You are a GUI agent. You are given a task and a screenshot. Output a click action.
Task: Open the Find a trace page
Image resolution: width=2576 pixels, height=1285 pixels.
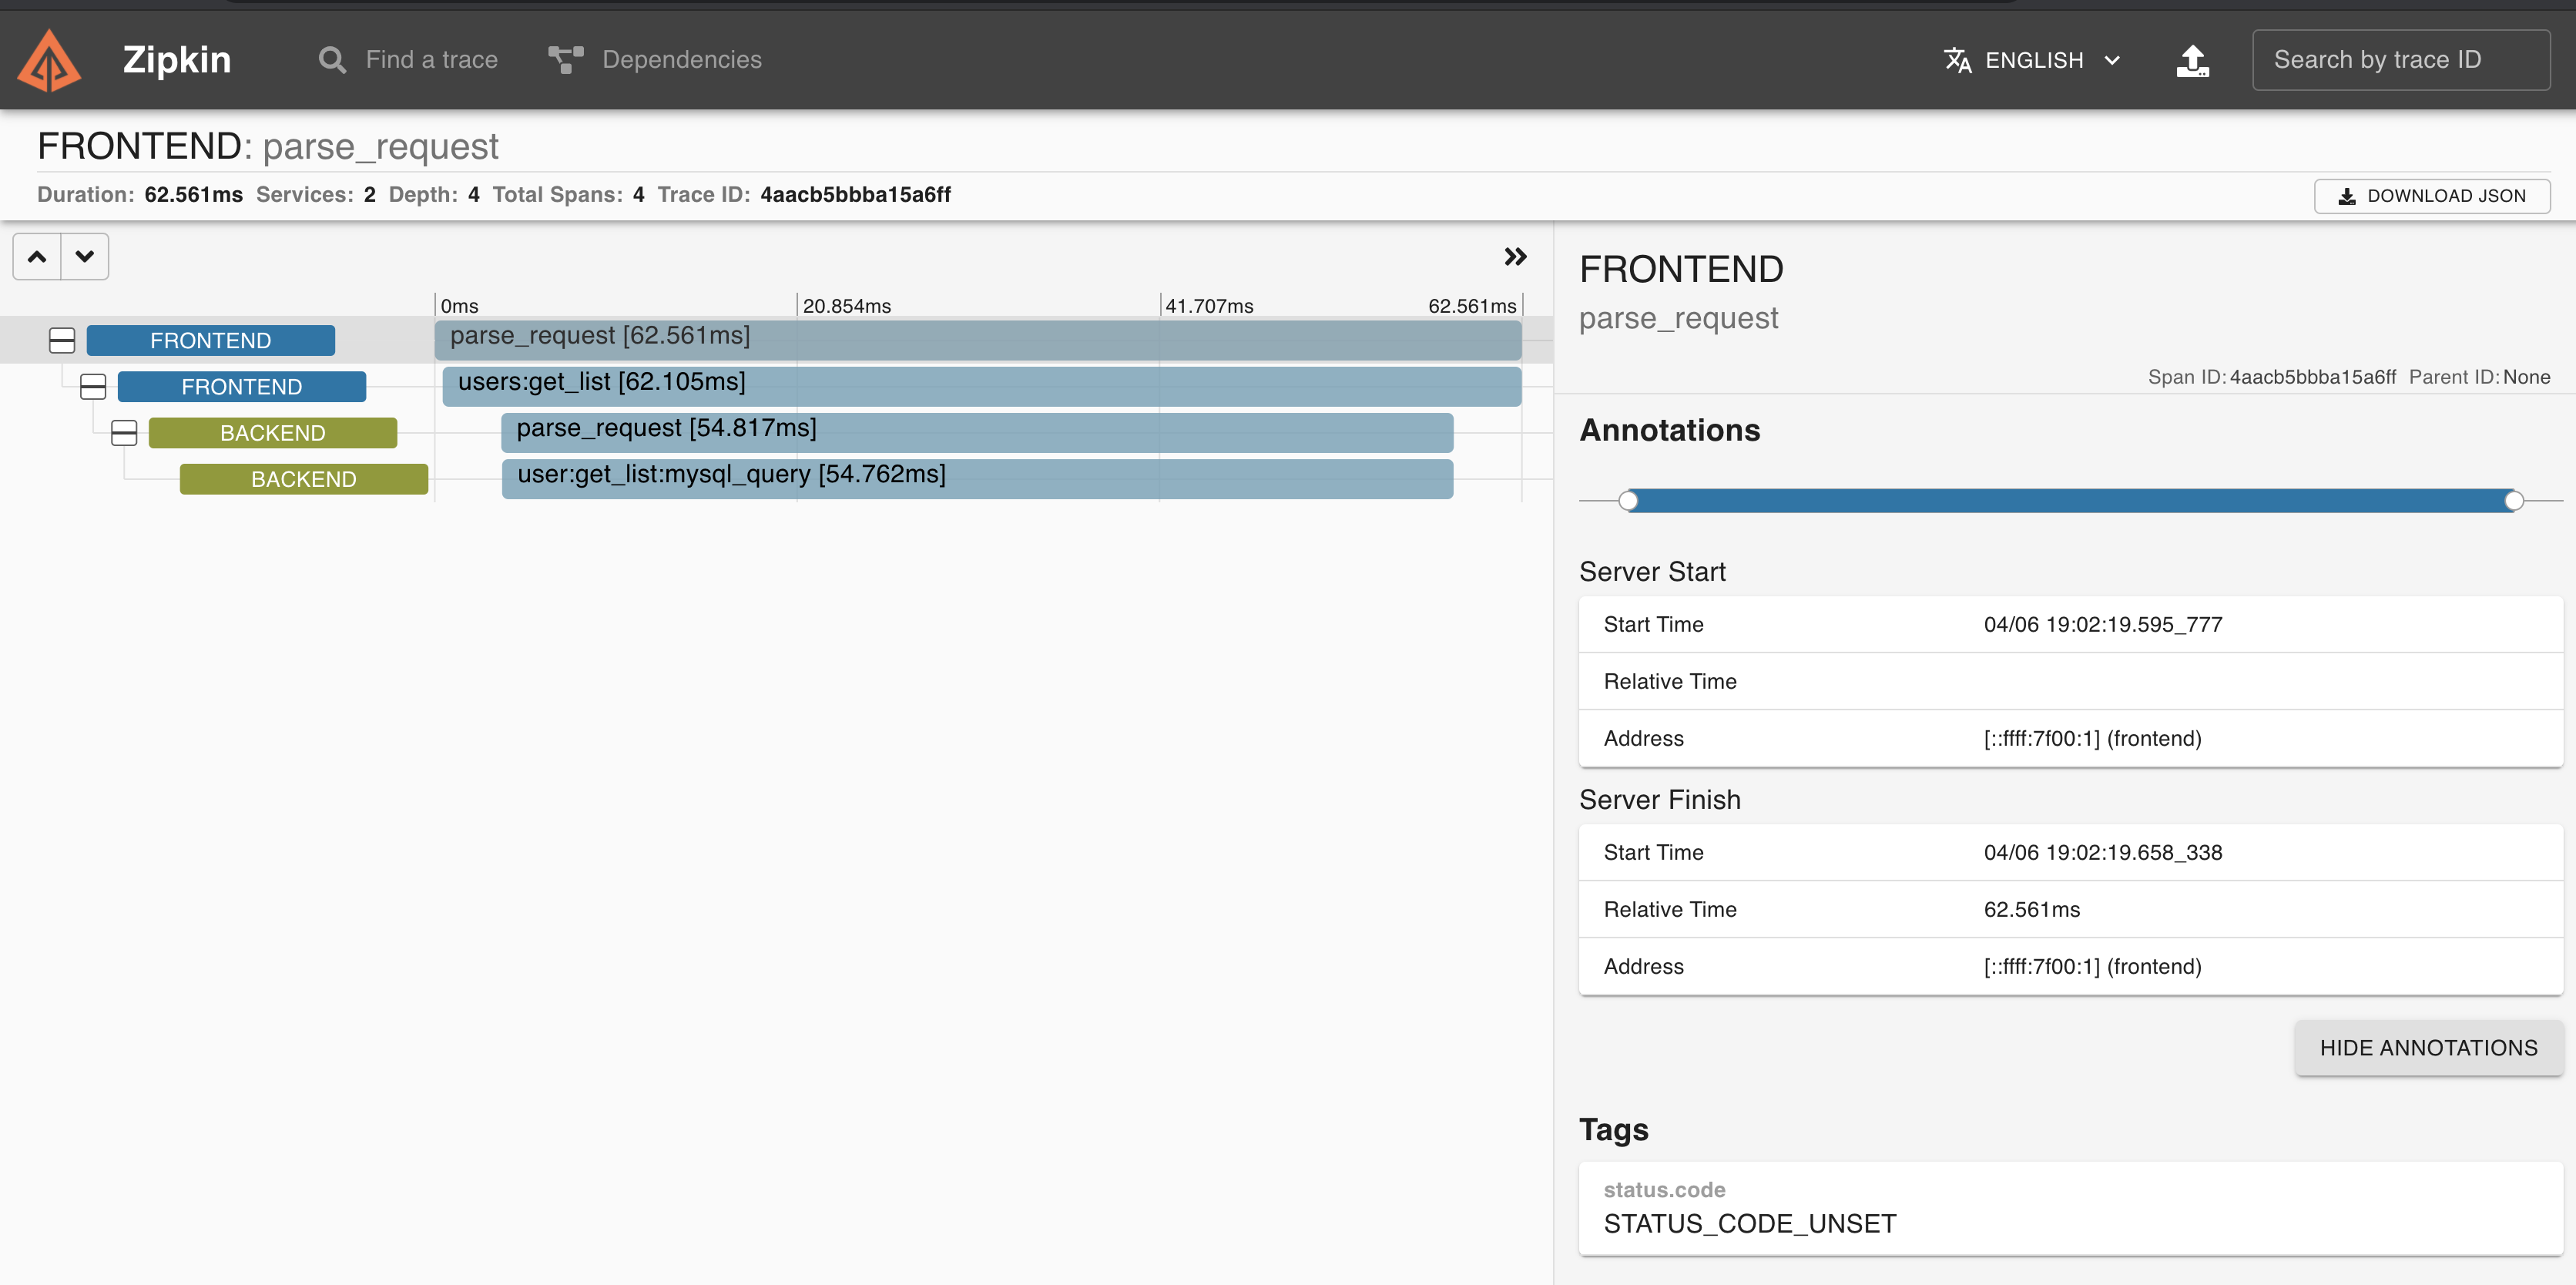point(431,60)
